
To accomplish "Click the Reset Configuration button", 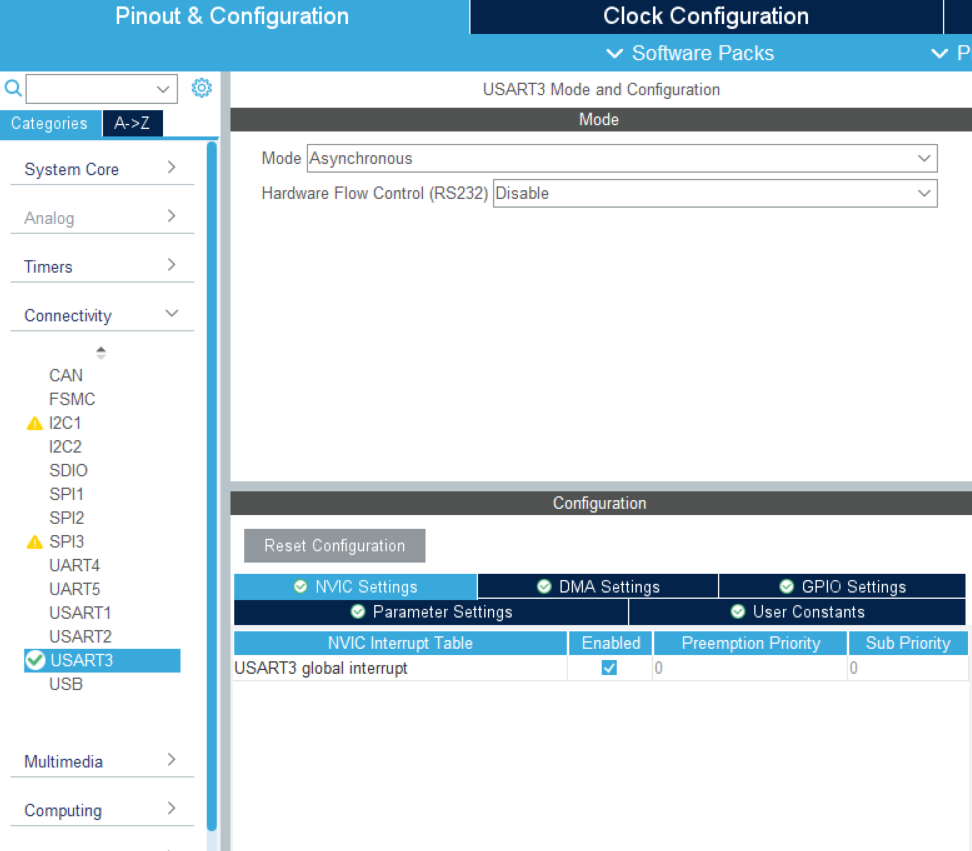I will [x=335, y=545].
